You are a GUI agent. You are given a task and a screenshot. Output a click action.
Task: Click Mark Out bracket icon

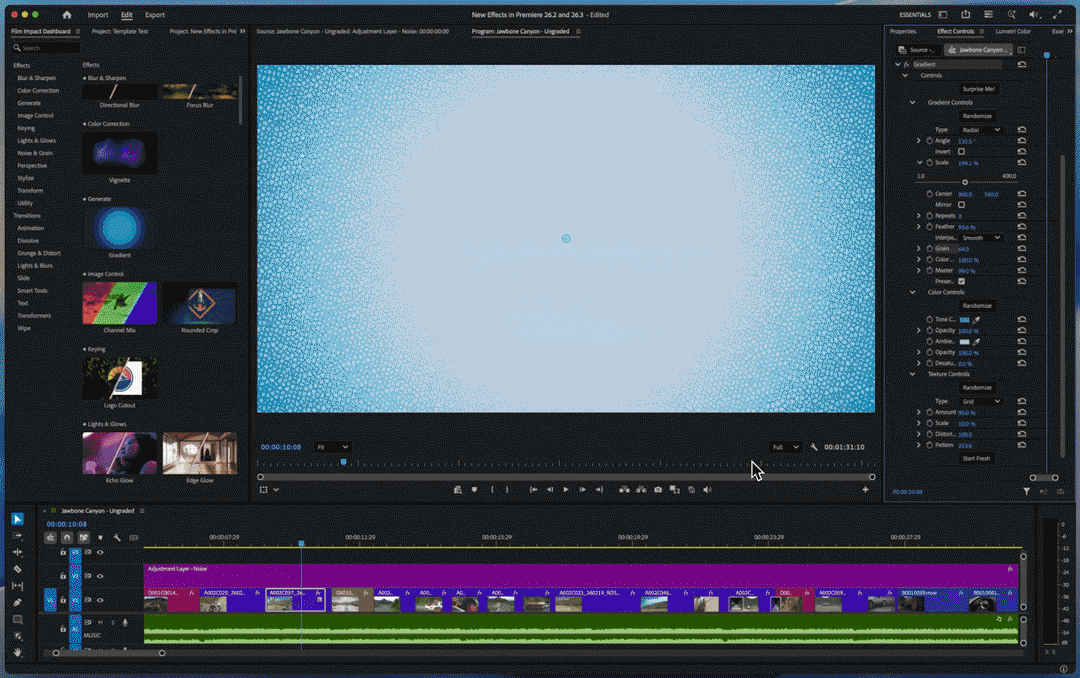click(507, 489)
